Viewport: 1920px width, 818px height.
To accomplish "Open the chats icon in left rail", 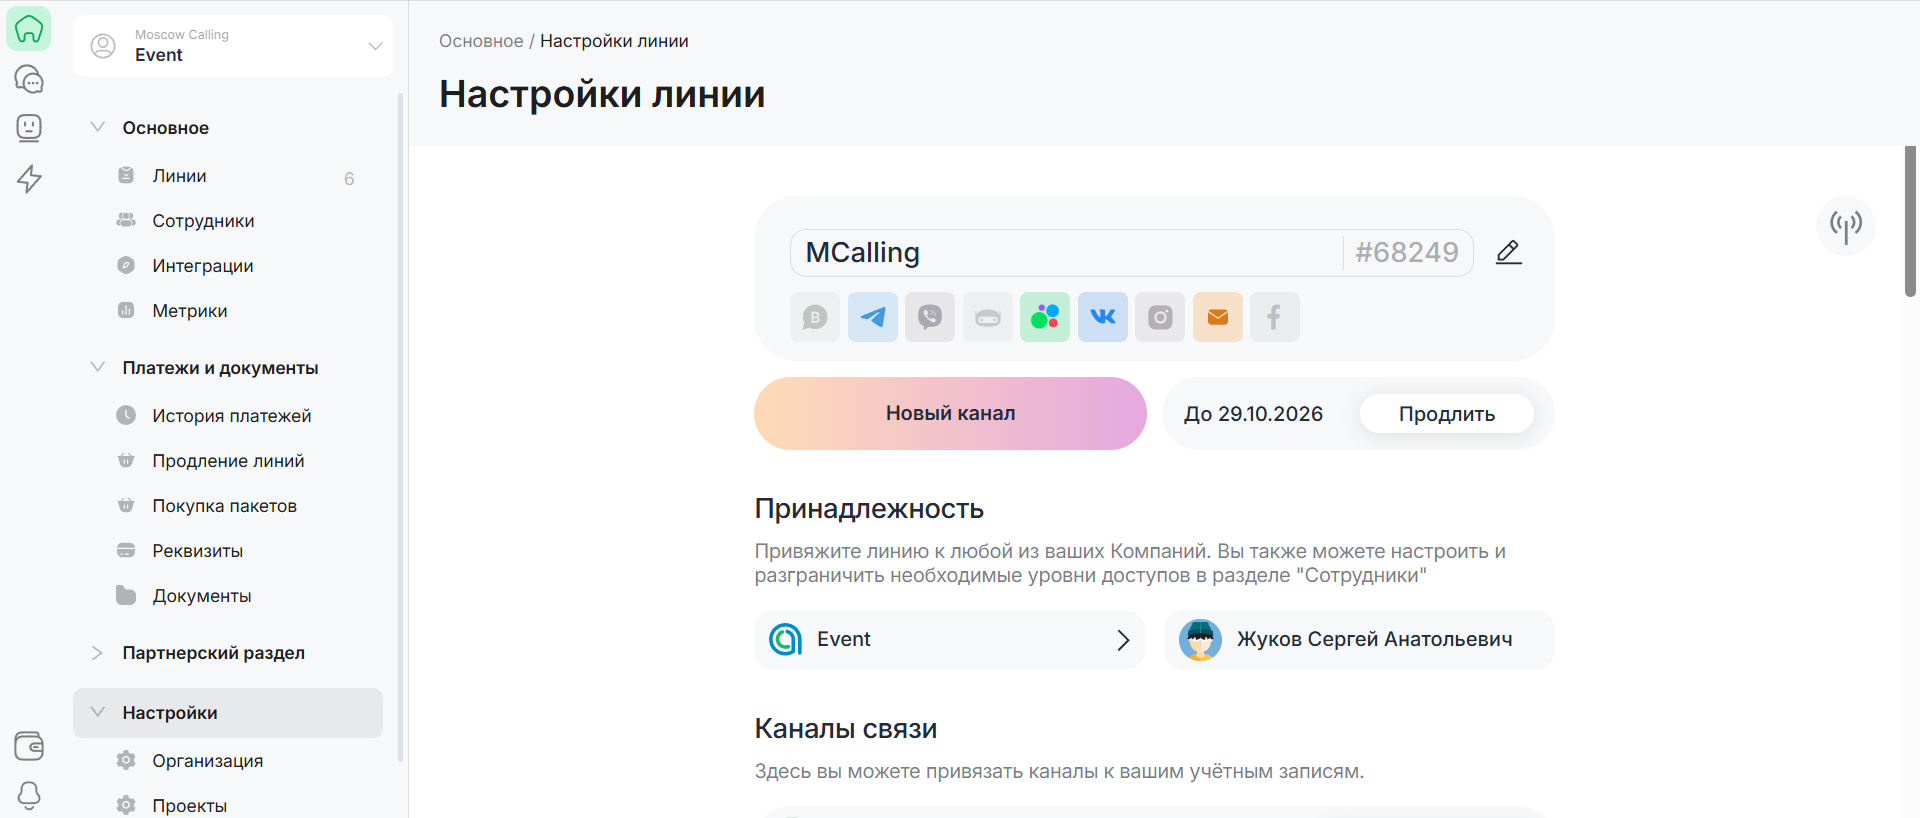I will point(29,79).
